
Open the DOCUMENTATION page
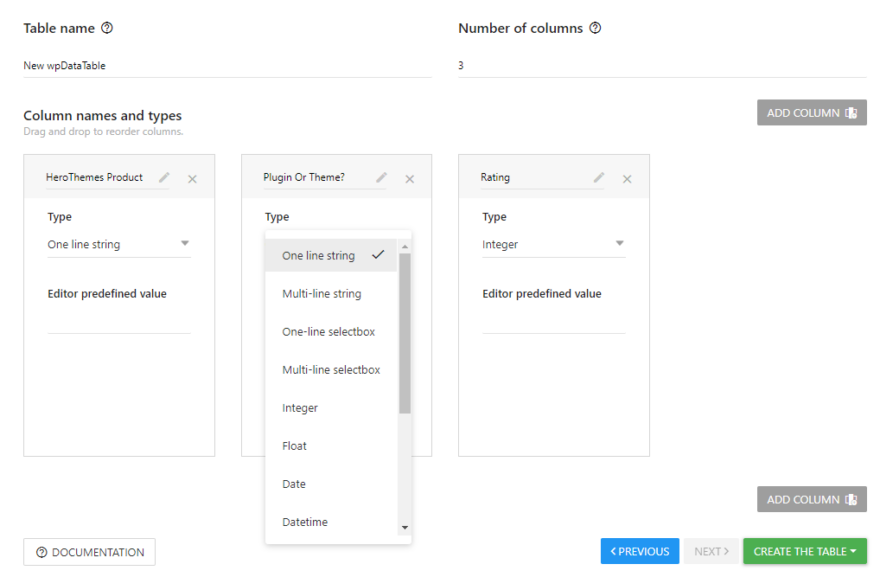click(x=89, y=551)
